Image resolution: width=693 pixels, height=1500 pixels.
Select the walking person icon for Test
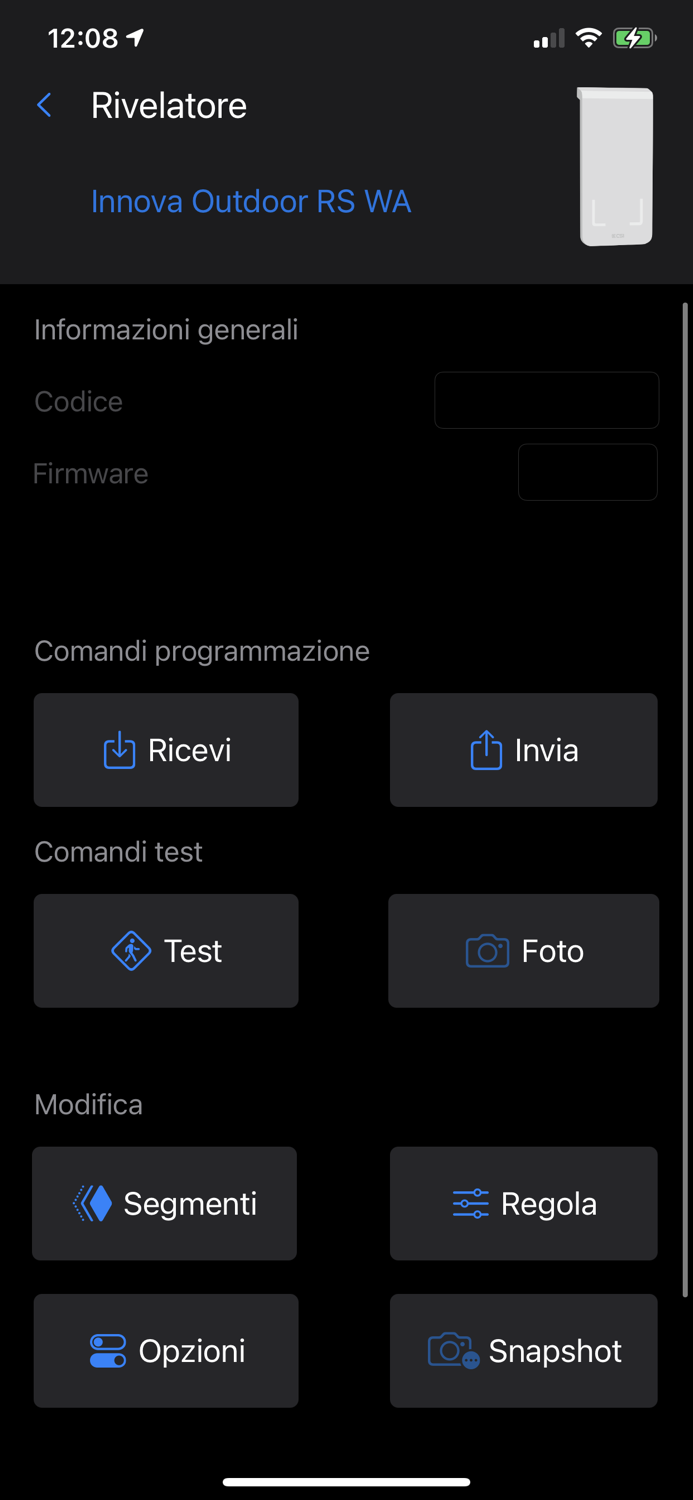click(131, 950)
